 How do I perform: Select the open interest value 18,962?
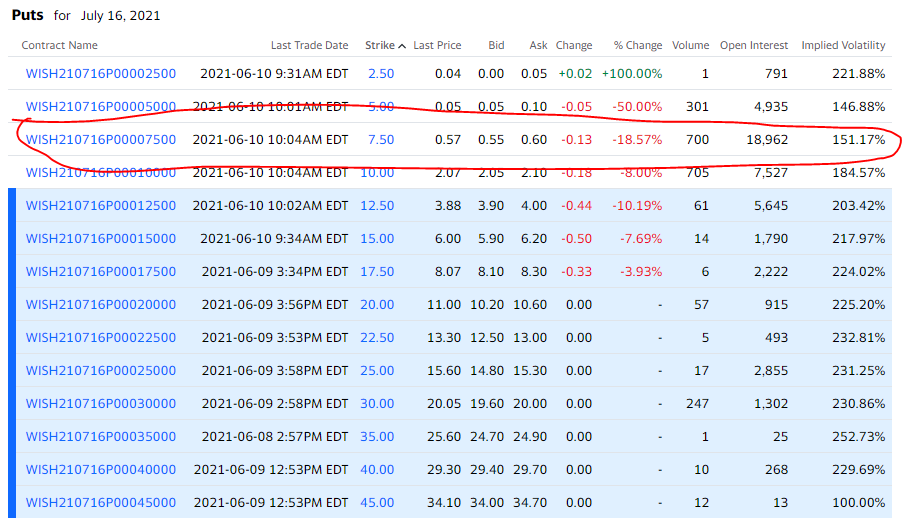(767, 139)
